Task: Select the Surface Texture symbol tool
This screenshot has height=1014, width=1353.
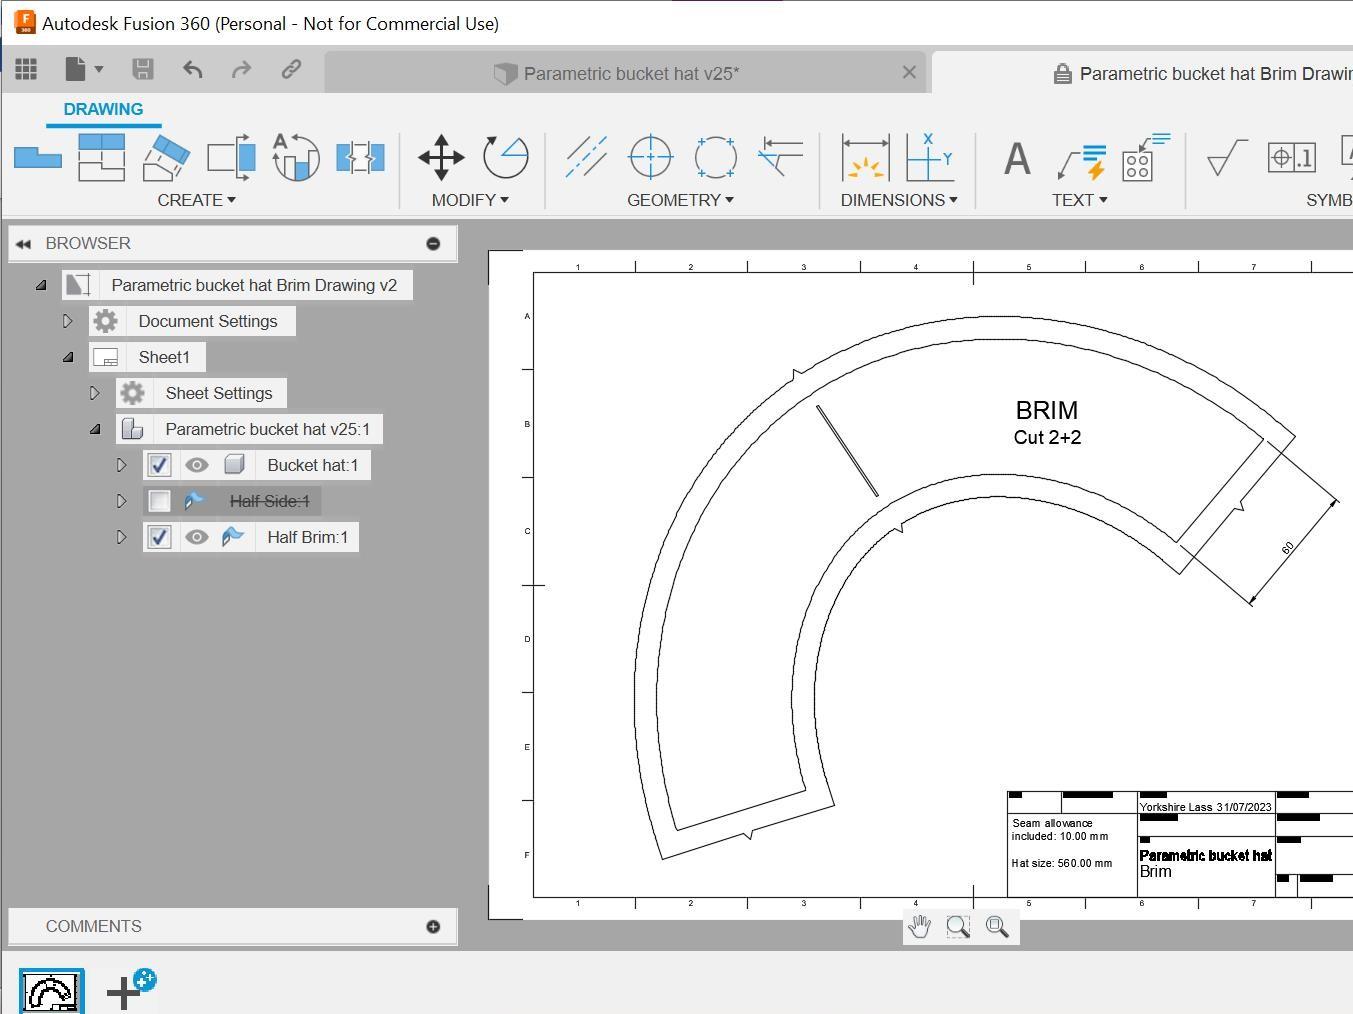Action: (1224, 157)
